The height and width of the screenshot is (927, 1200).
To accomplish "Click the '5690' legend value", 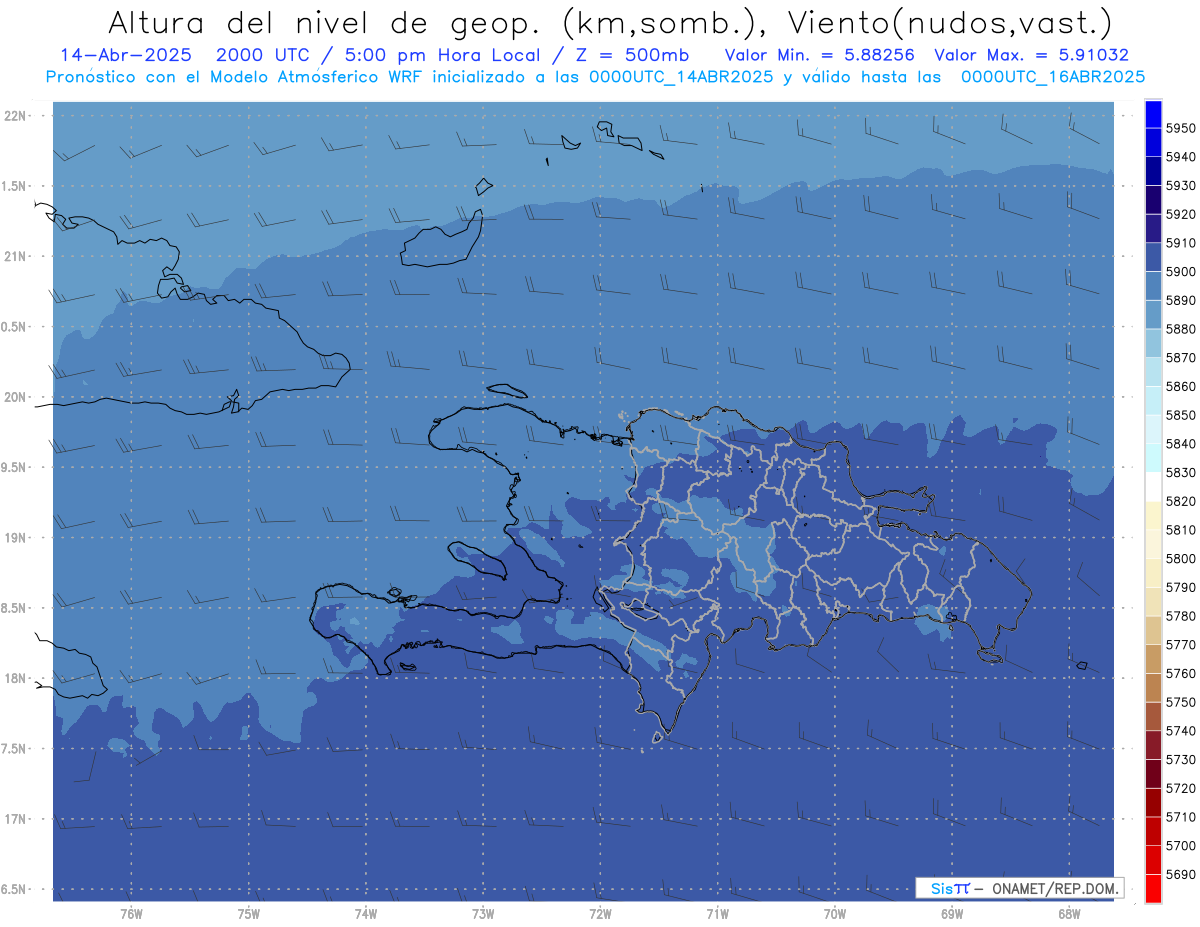I will pos(1181,875).
